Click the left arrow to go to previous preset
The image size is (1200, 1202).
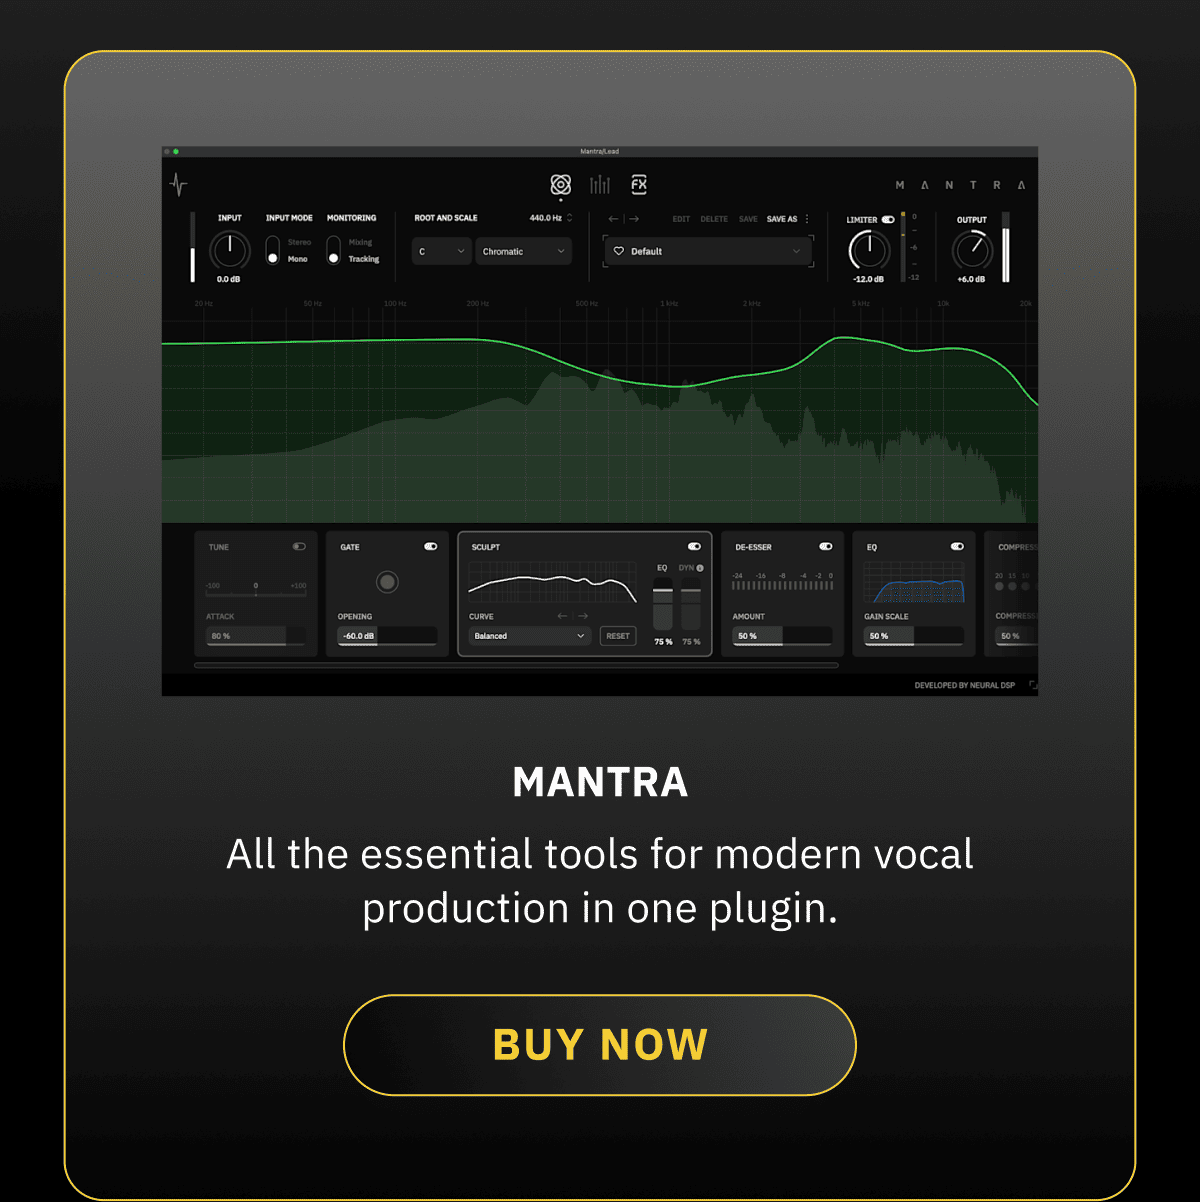point(613,219)
